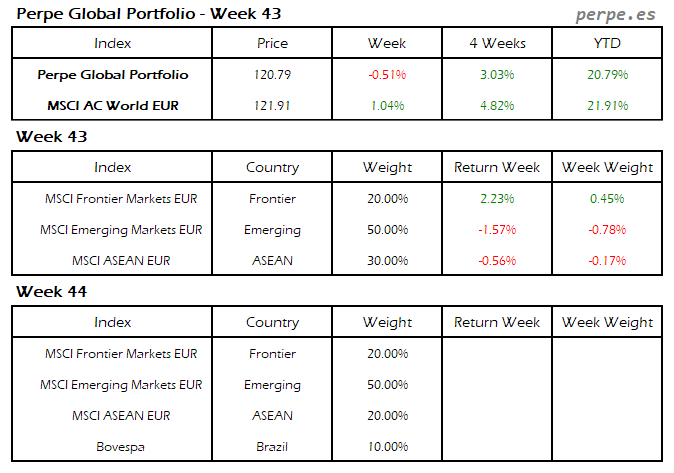This screenshot has height=473, width=674.
Task: Click the perpe.es link at top right
Action: pos(614,15)
